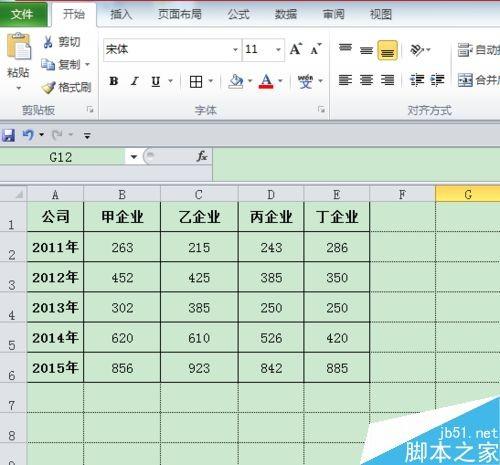The width and height of the screenshot is (500, 465).
Task: Click the Paste clipboard icon
Action: [x=19, y=46]
